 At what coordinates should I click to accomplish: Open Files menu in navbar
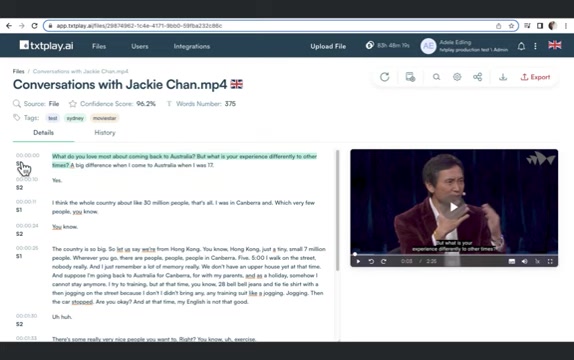tap(99, 46)
